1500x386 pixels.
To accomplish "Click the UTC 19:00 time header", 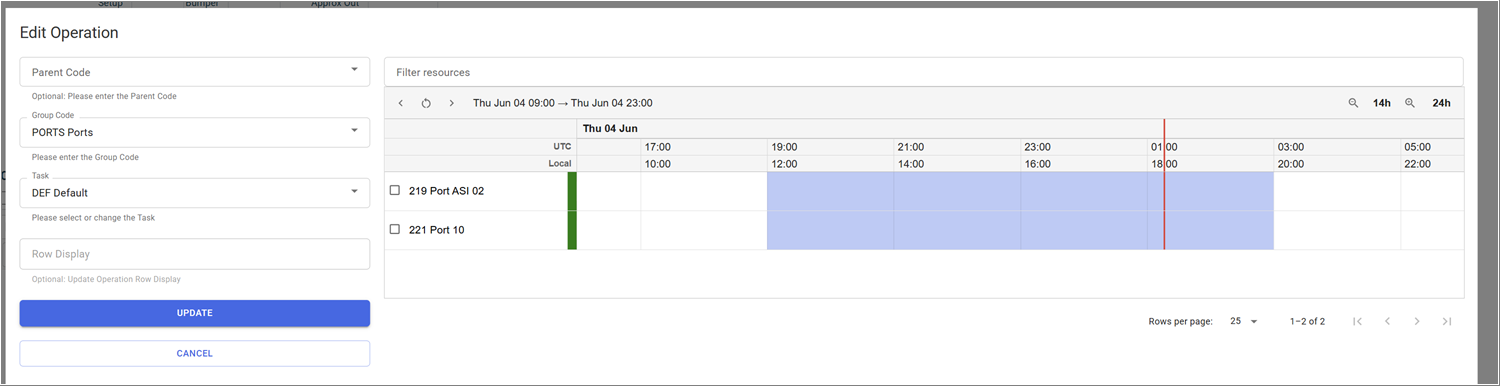I will pos(784,147).
